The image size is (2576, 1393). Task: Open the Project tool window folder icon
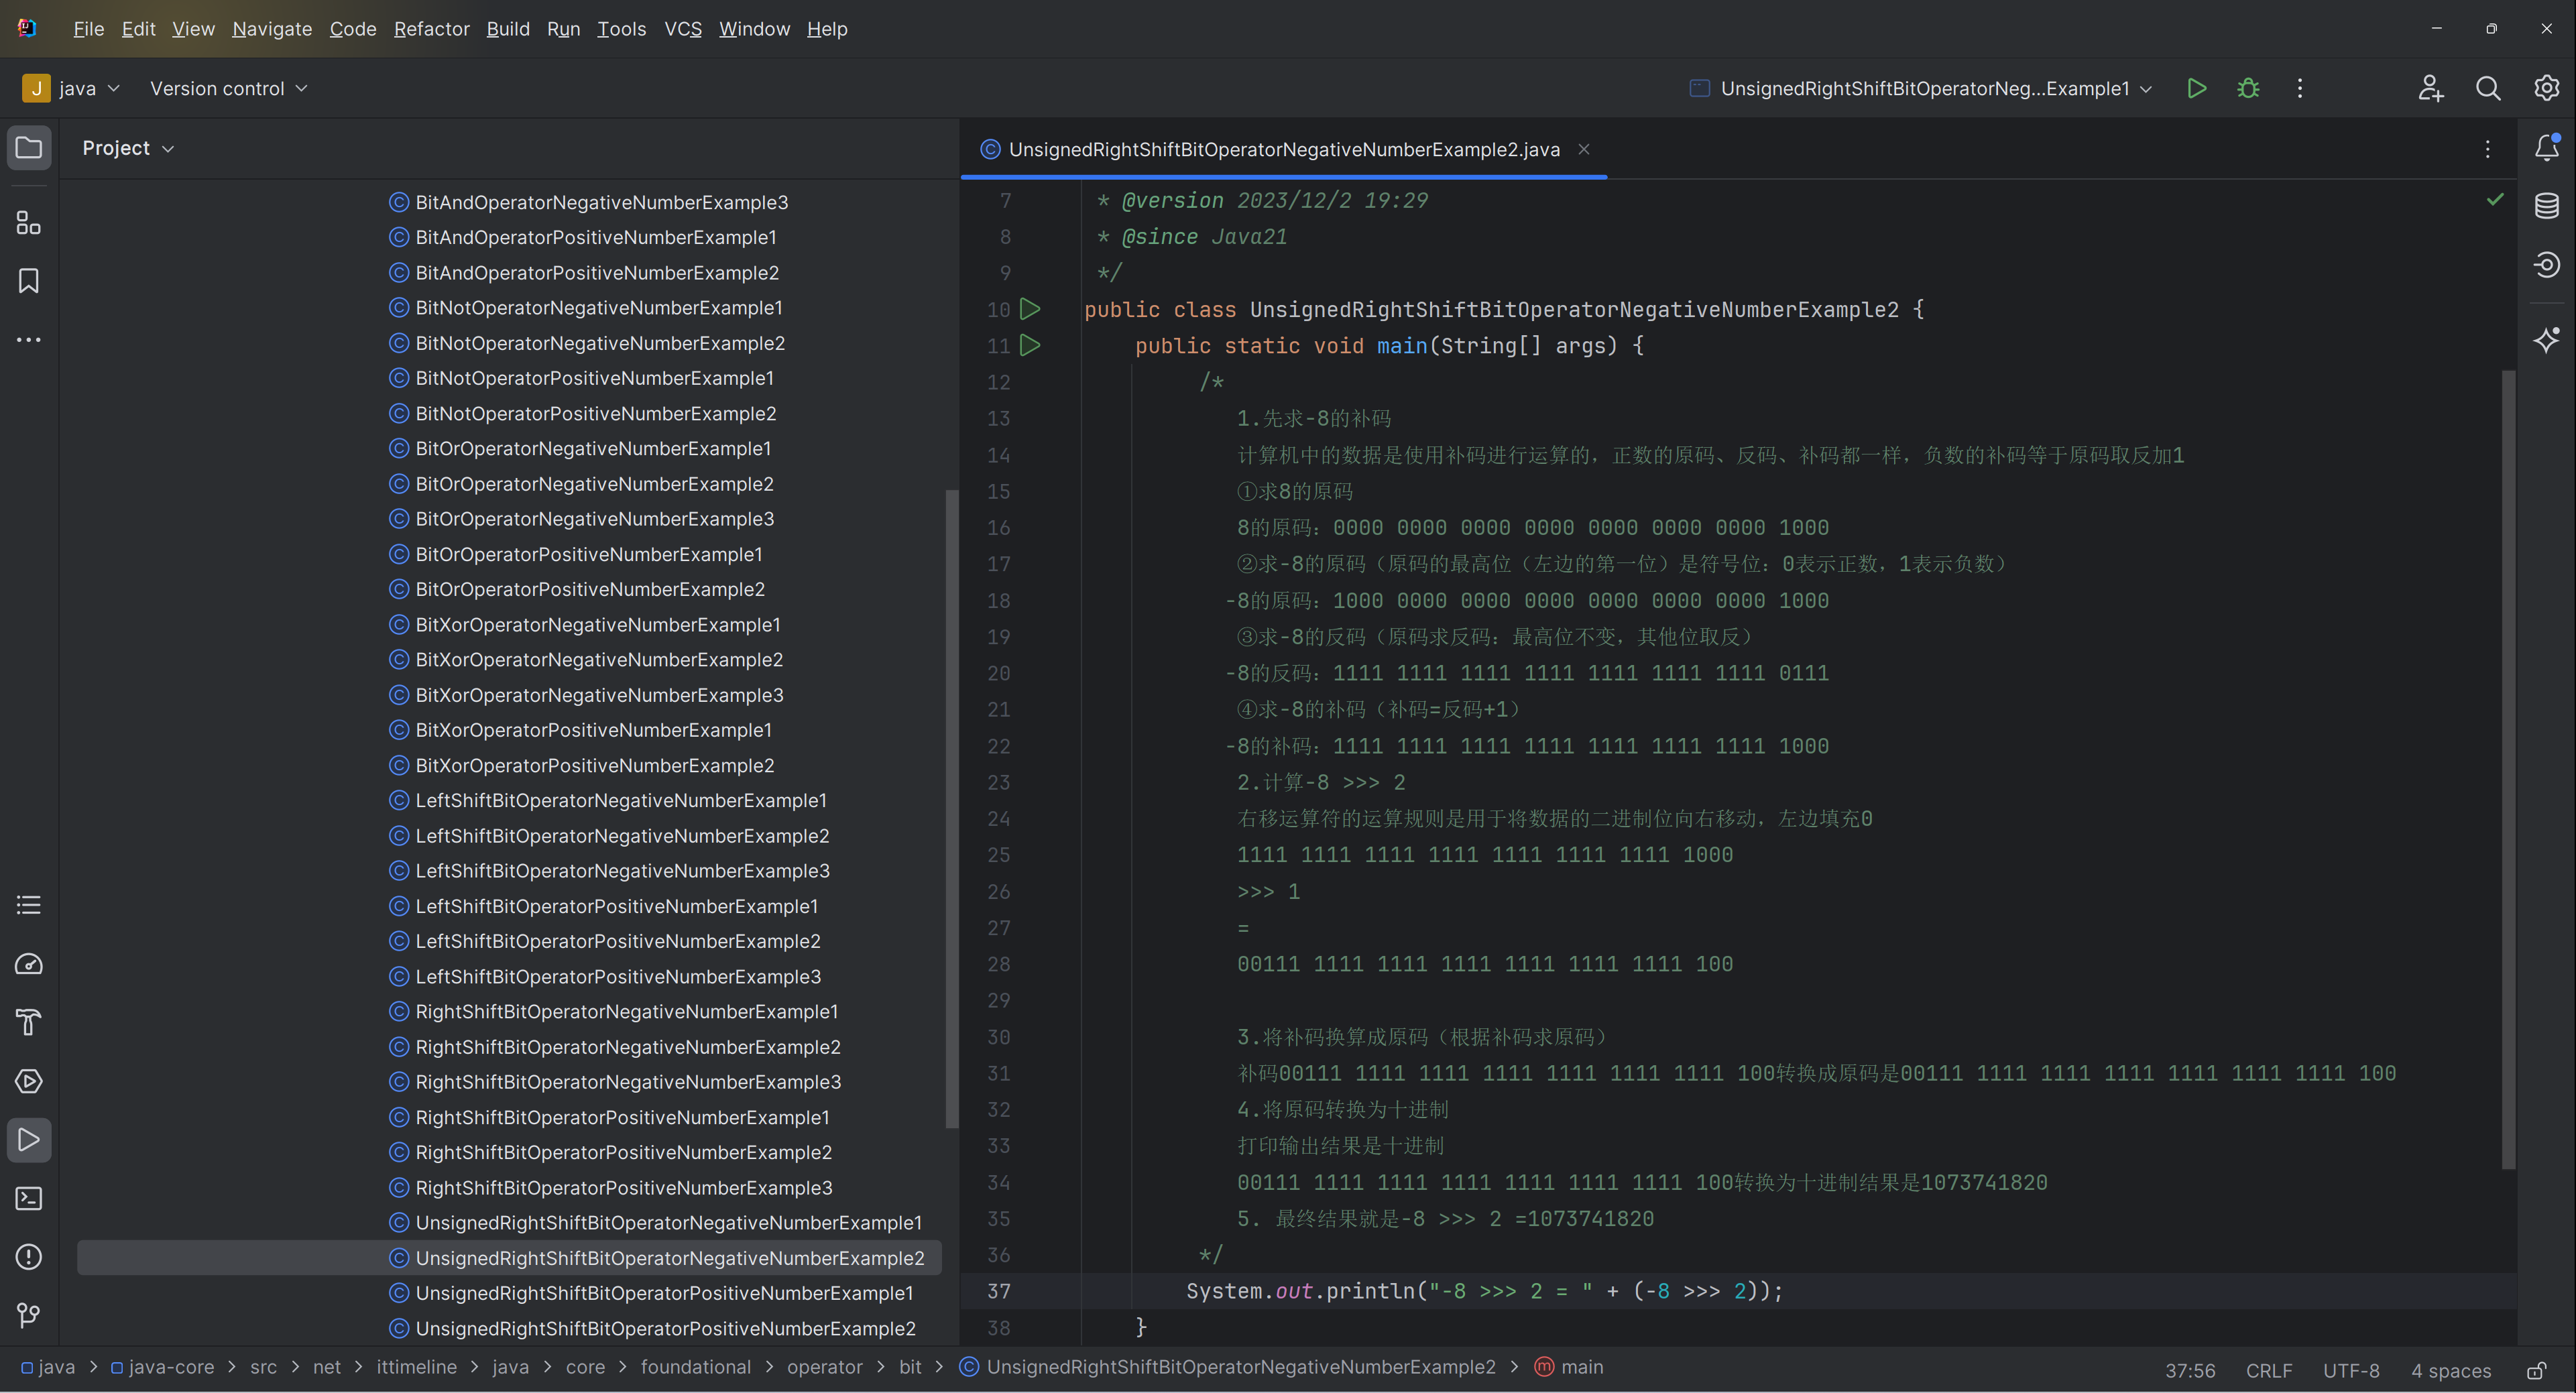[29, 148]
